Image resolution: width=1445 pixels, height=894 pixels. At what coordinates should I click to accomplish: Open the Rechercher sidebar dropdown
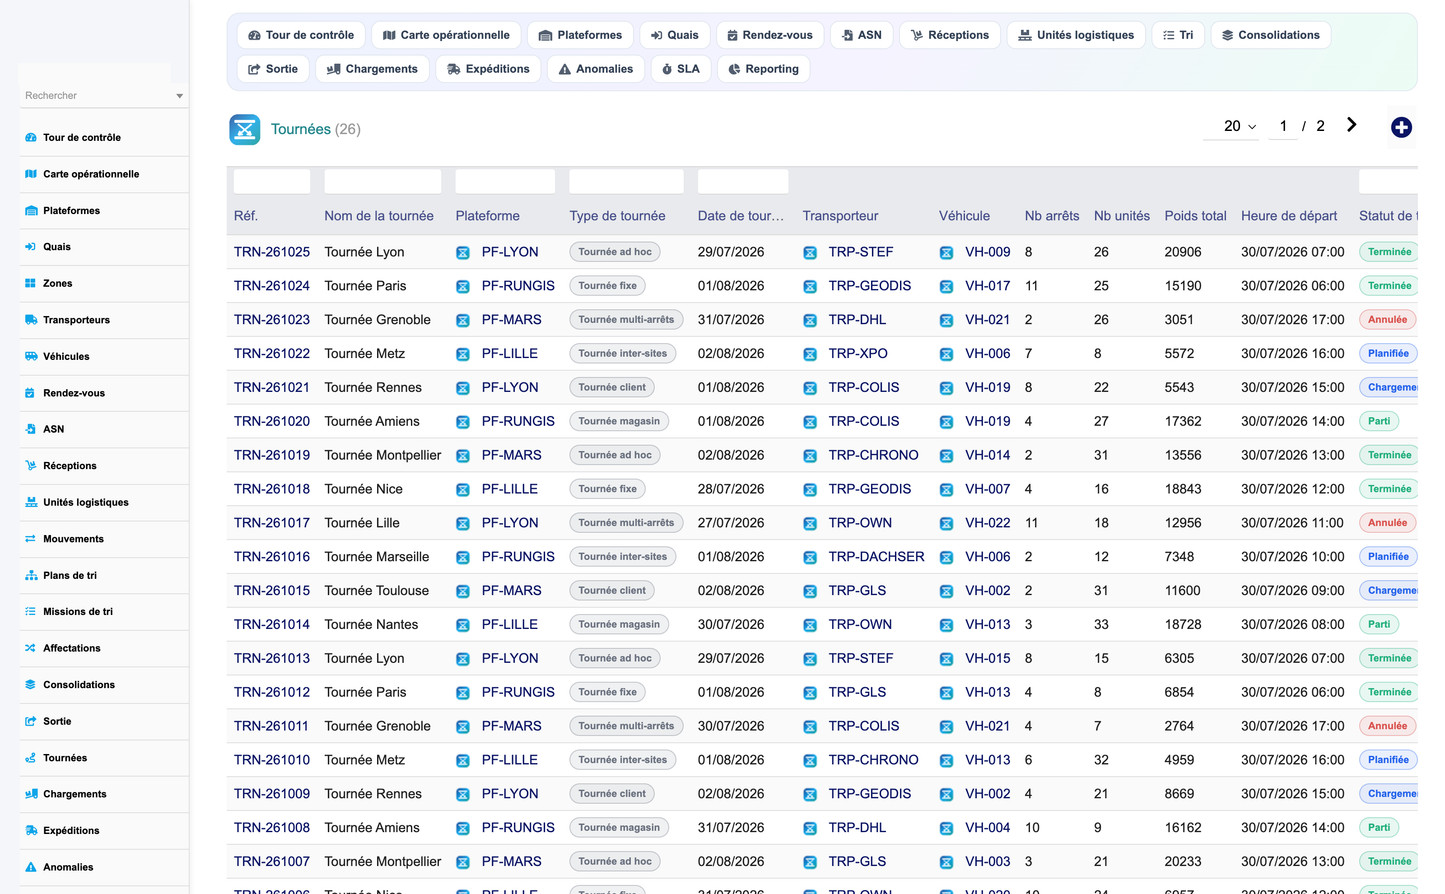coord(104,96)
